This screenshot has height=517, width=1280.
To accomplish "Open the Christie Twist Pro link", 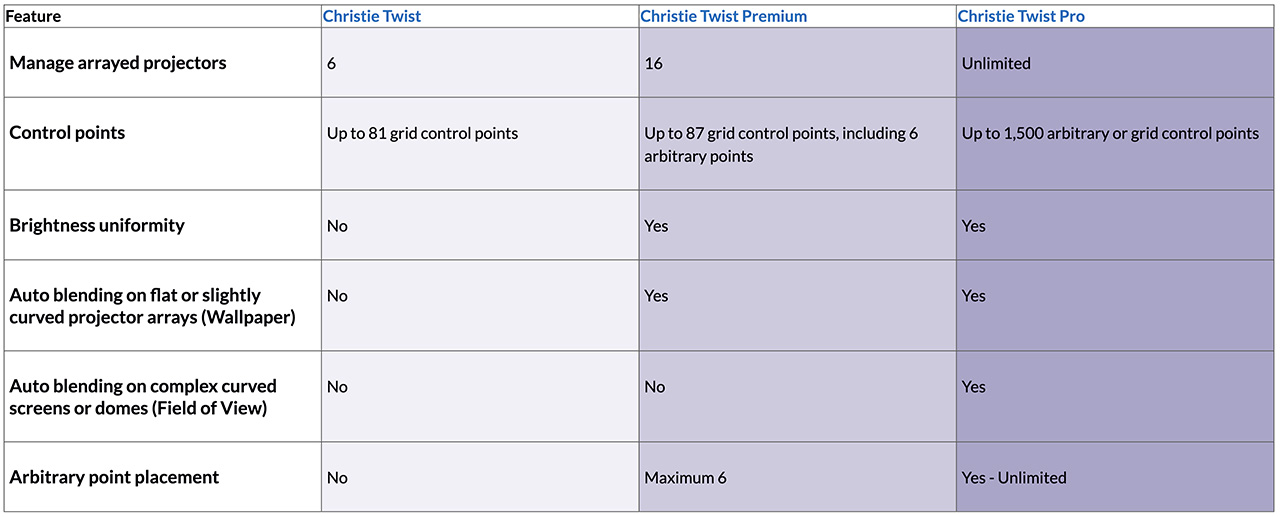I will pos(1020,17).
